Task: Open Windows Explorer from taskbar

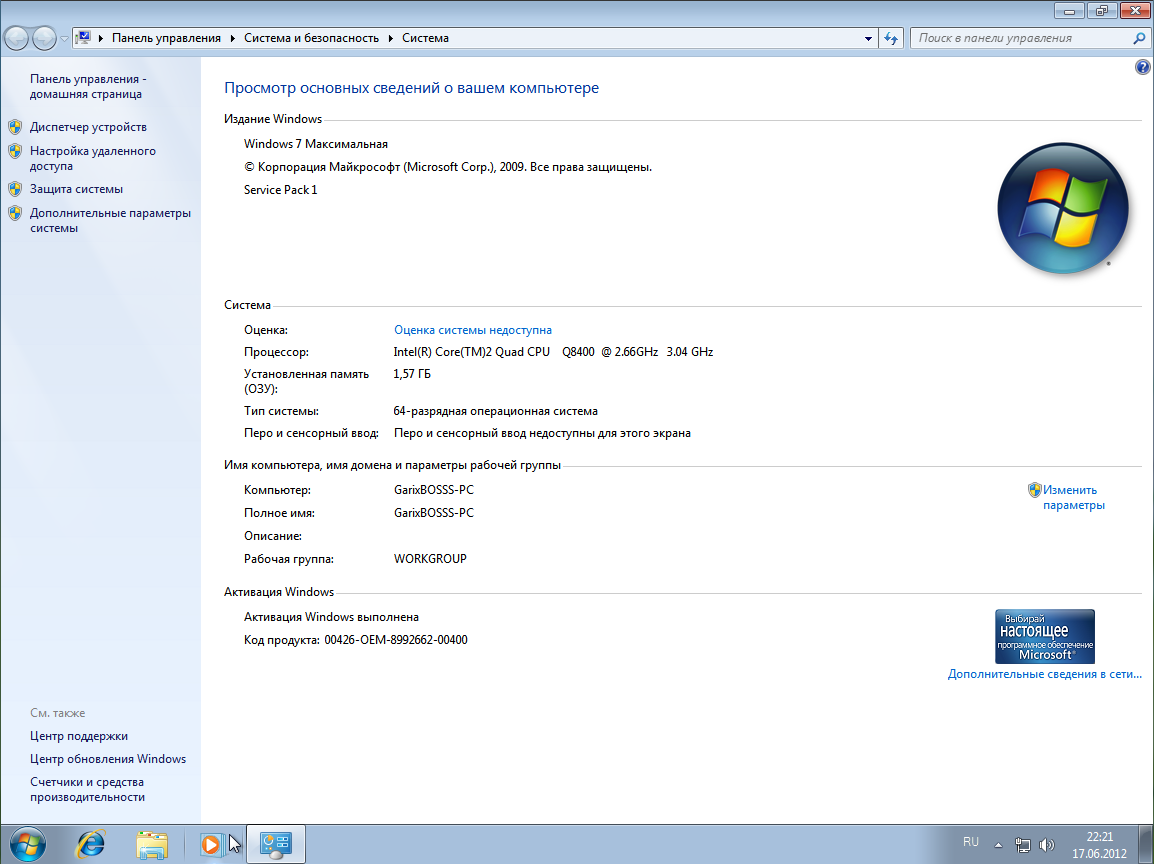Action: [152, 845]
